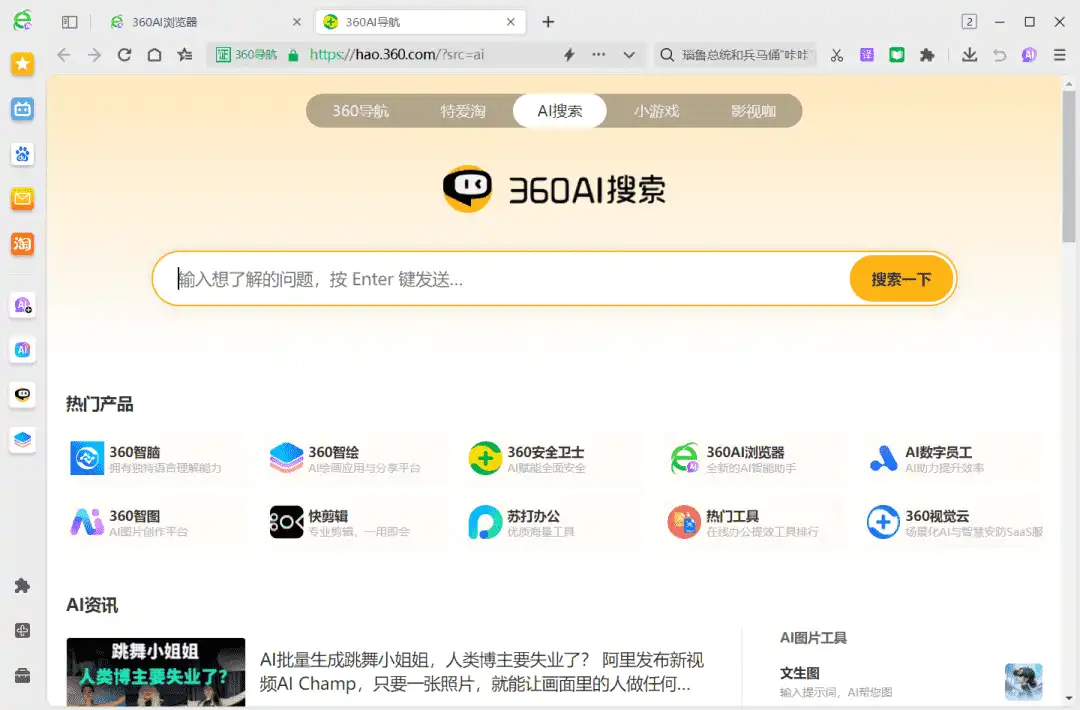The image size is (1080, 710).
Task: Click the address bar URL field
Action: 428,54
